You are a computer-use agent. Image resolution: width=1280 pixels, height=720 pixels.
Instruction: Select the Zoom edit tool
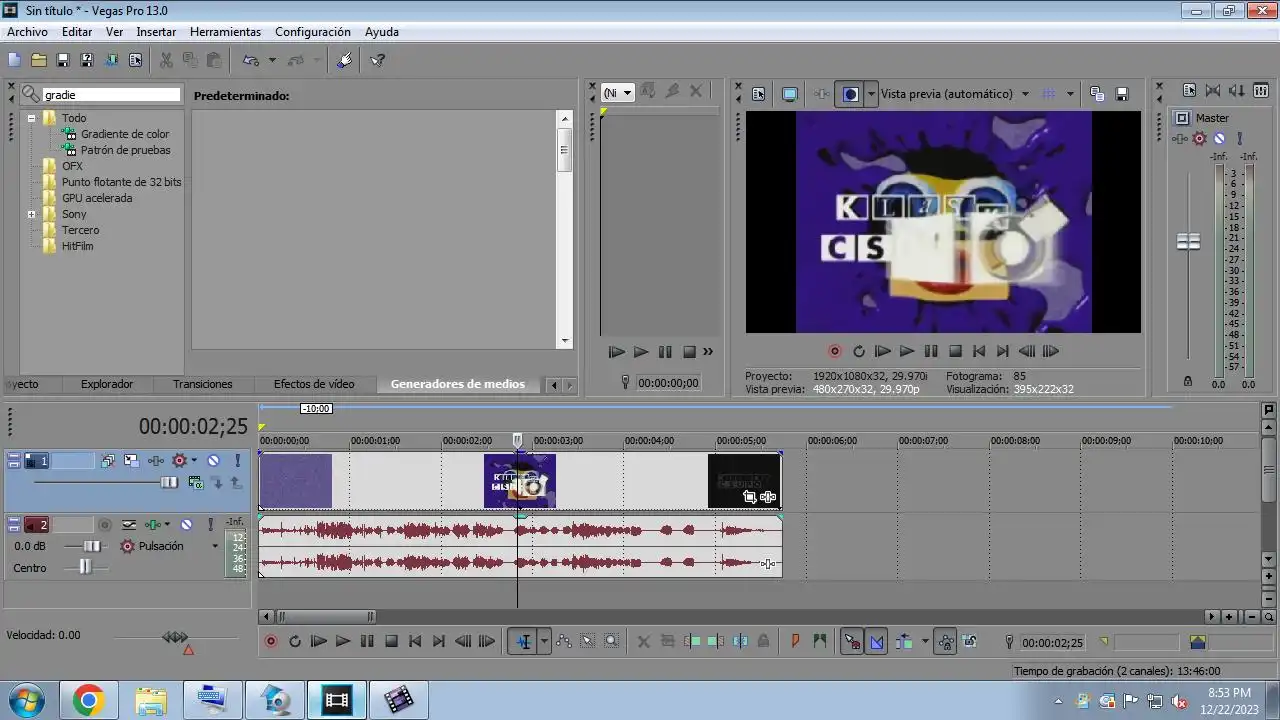click(x=612, y=642)
